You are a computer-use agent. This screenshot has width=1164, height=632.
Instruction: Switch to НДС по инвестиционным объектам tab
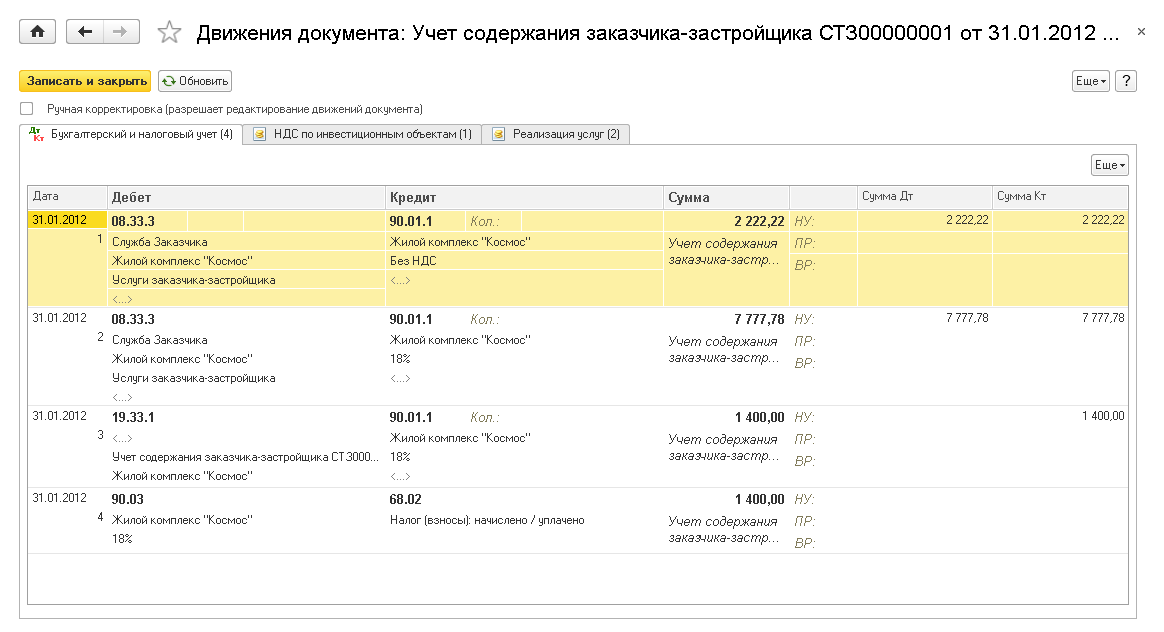(362, 134)
